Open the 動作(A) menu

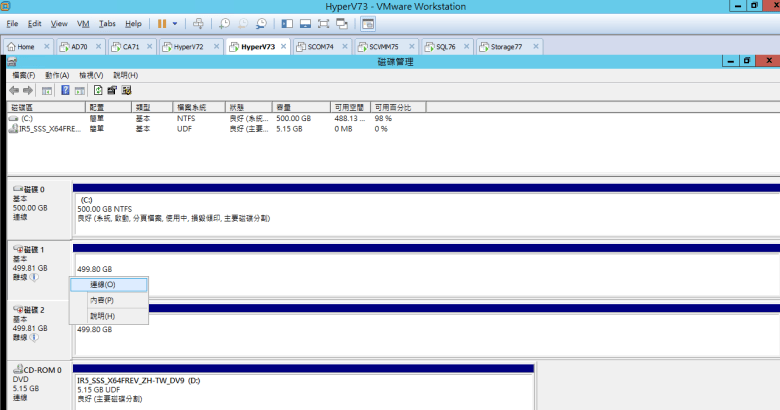click(x=57, y=75)
